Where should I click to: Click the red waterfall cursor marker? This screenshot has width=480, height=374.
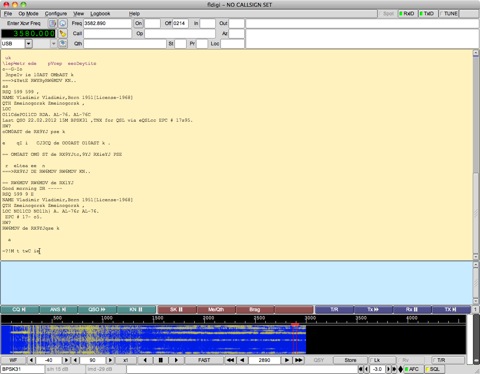click(x=295, y=324)
